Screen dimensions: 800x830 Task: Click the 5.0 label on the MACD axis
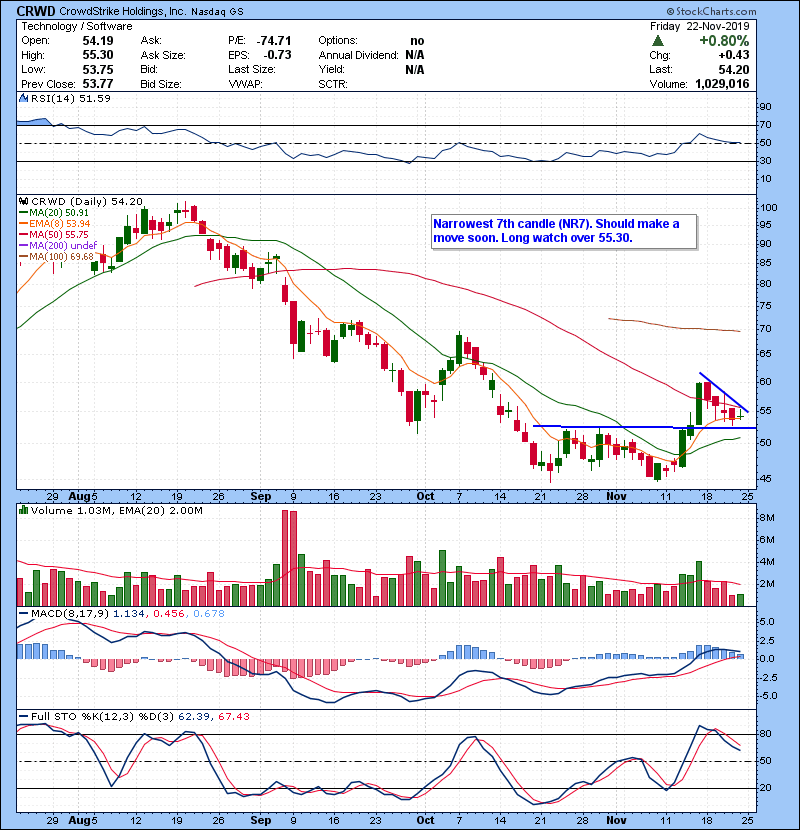(767, 621)
